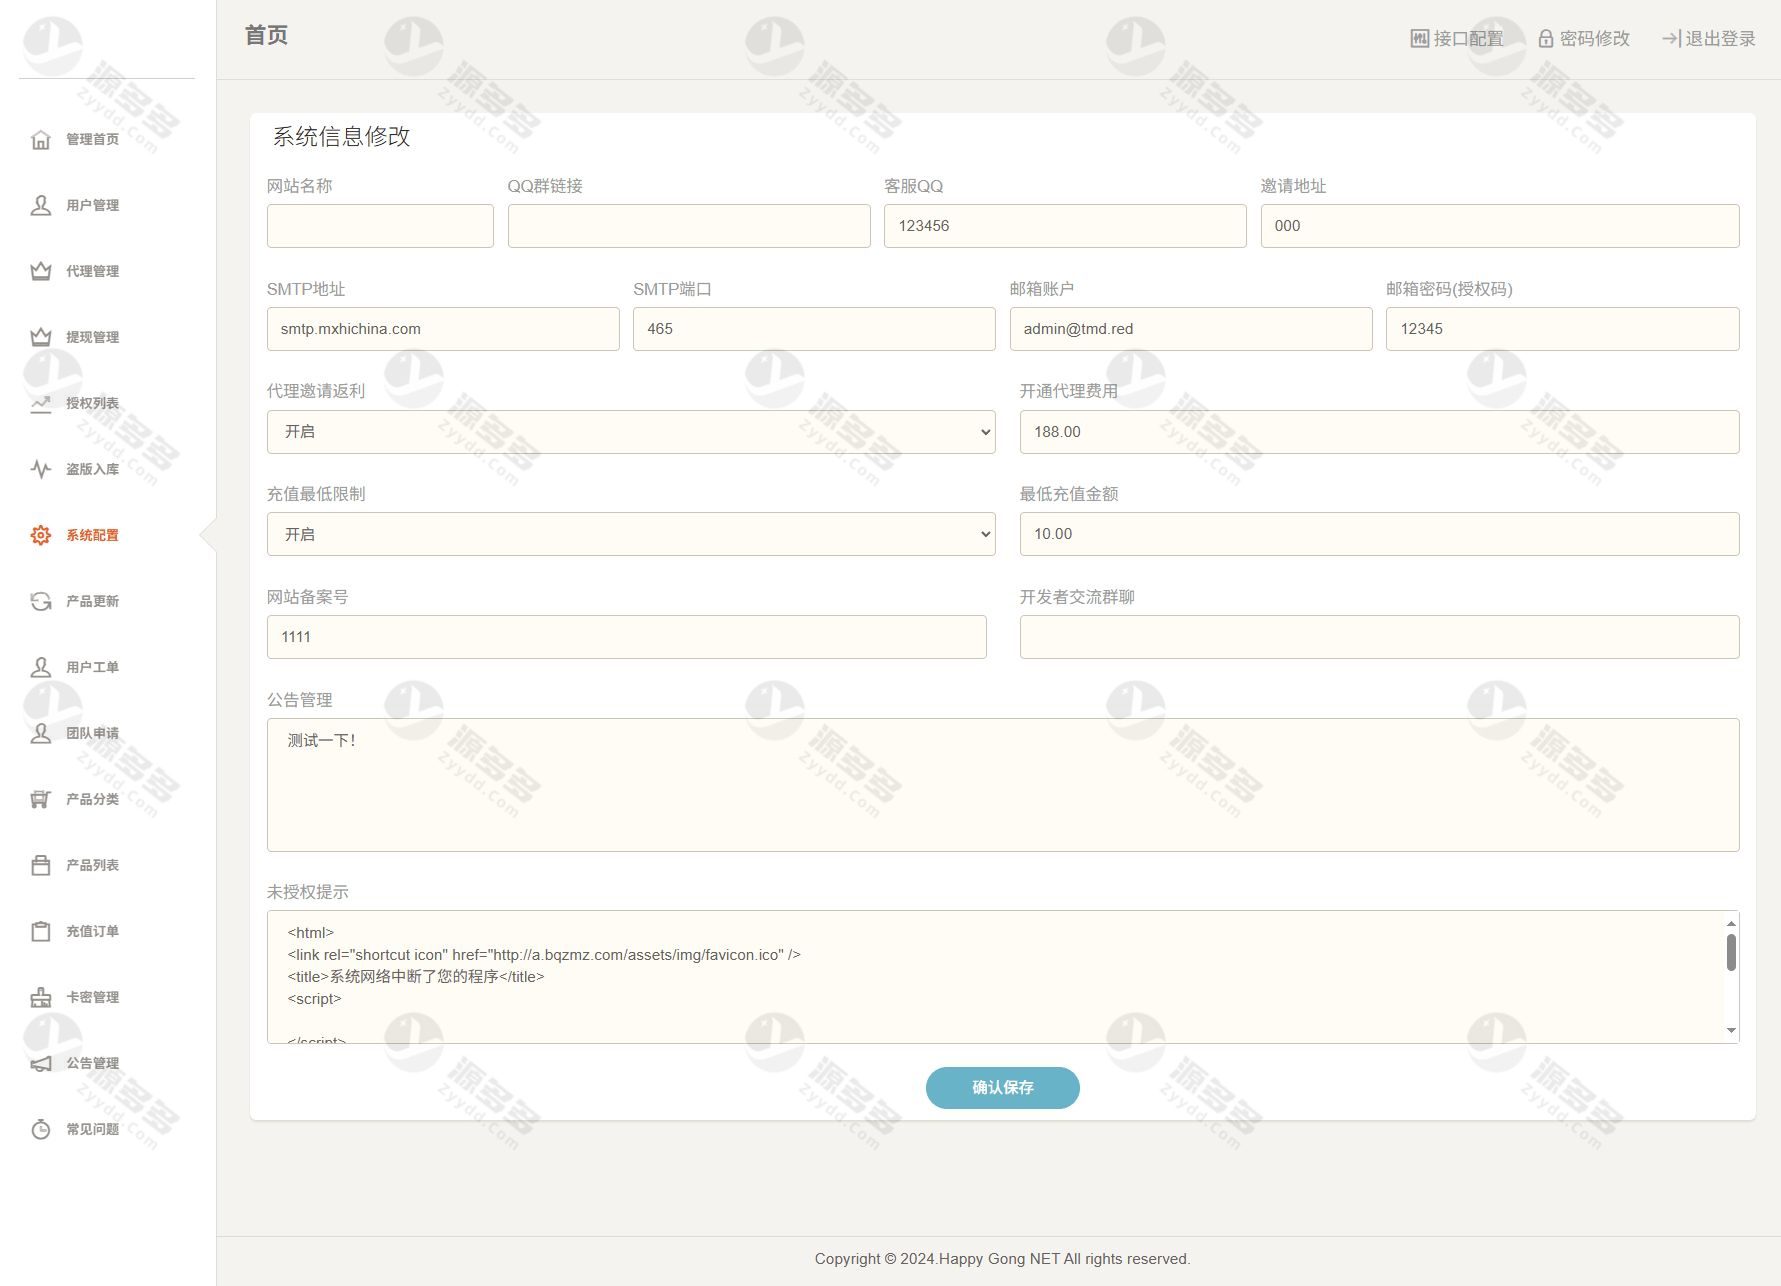1781x1286 pixels.
Task: Click inside the 公告管理 textarea
Action: tap(1003, 785)
